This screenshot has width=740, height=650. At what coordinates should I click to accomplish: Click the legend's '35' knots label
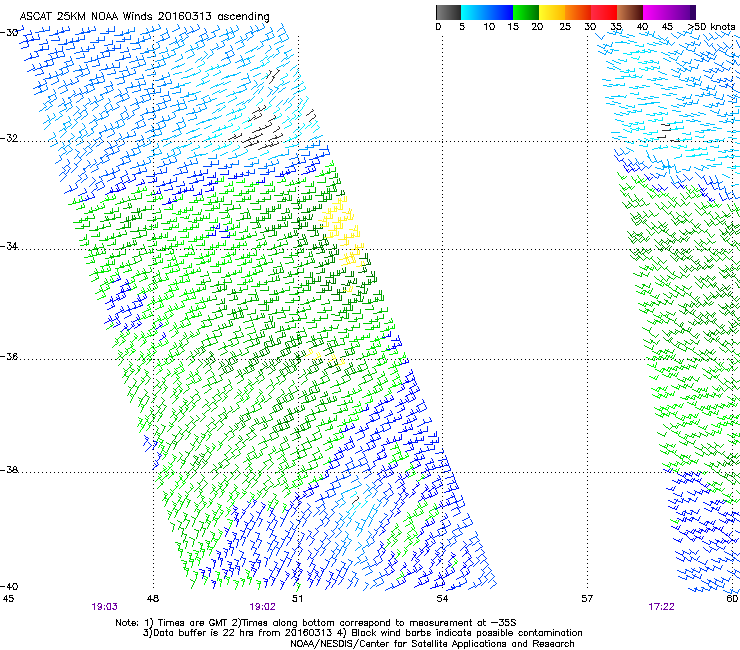click(616, 27)
